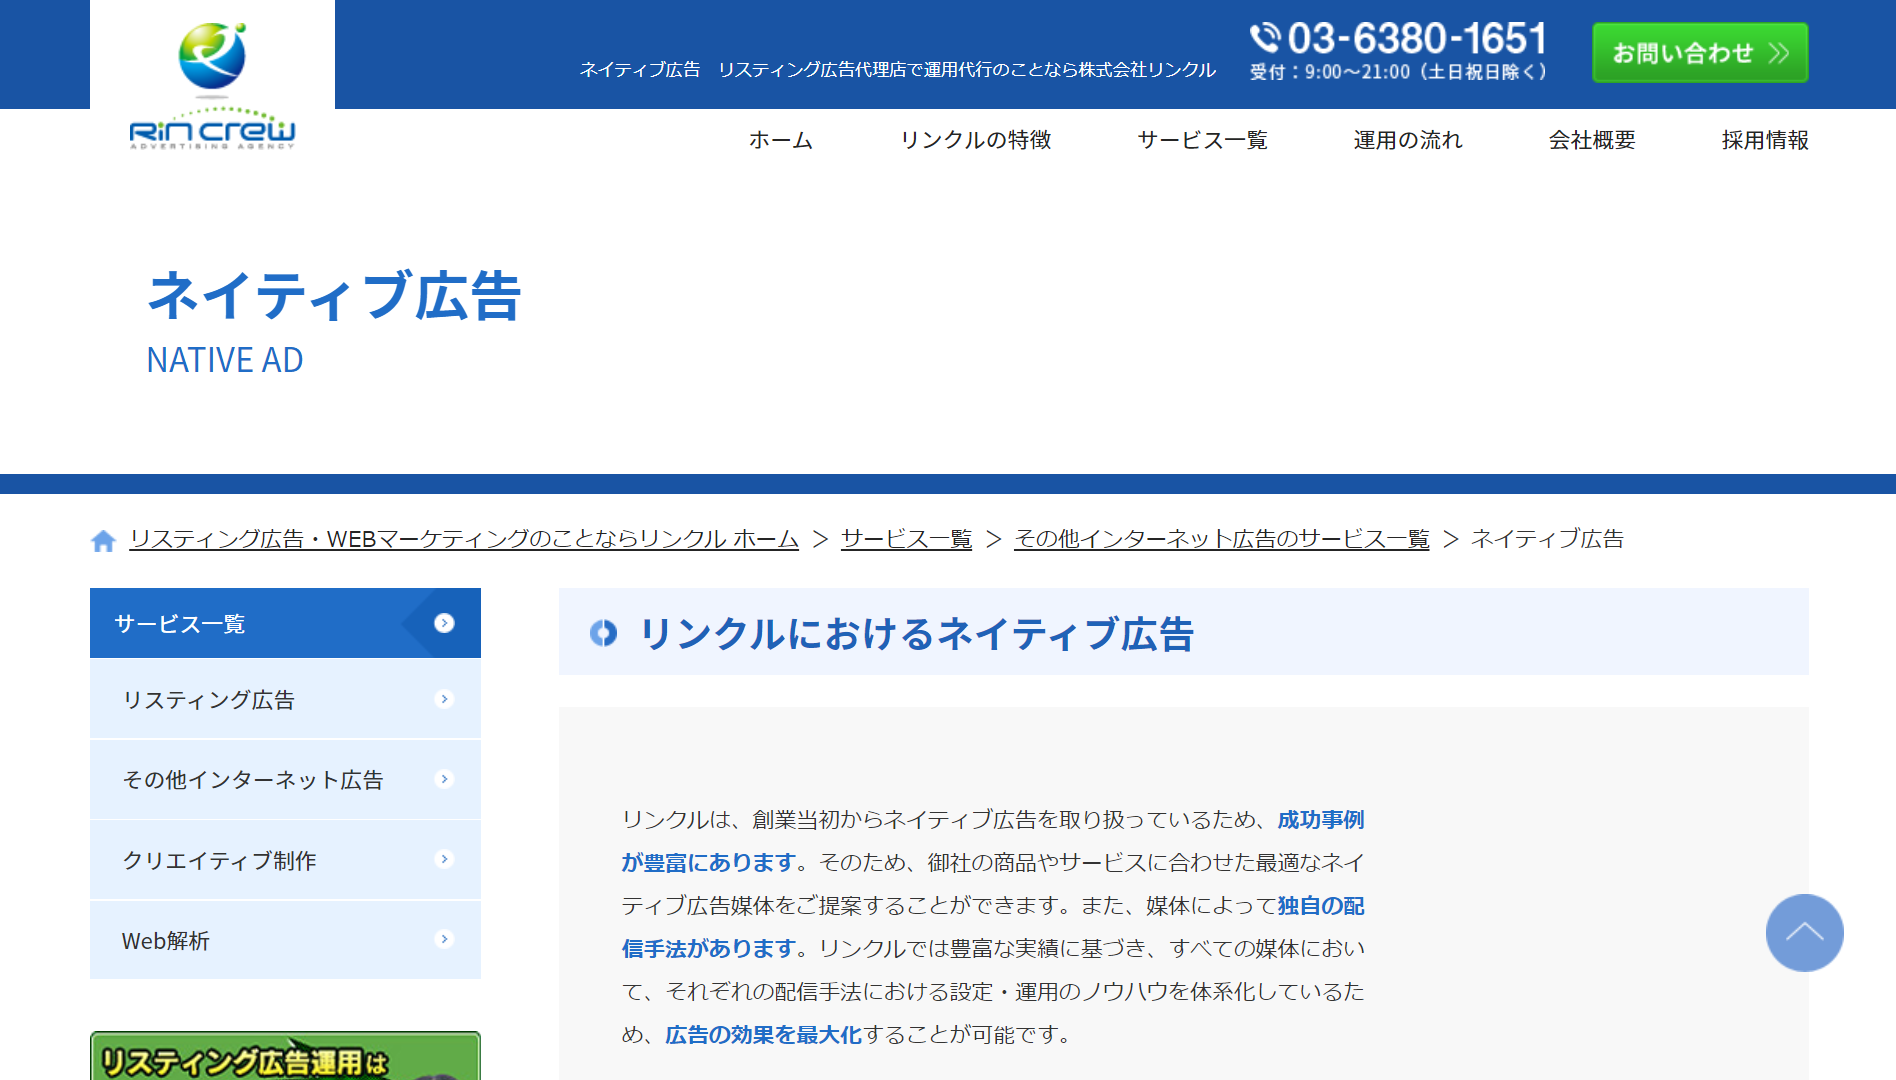Open the サービス一覧 top navigation item
The width and height of the screenshot is (1896, 1080).
pyautogui.click(x=1202, y=140)
